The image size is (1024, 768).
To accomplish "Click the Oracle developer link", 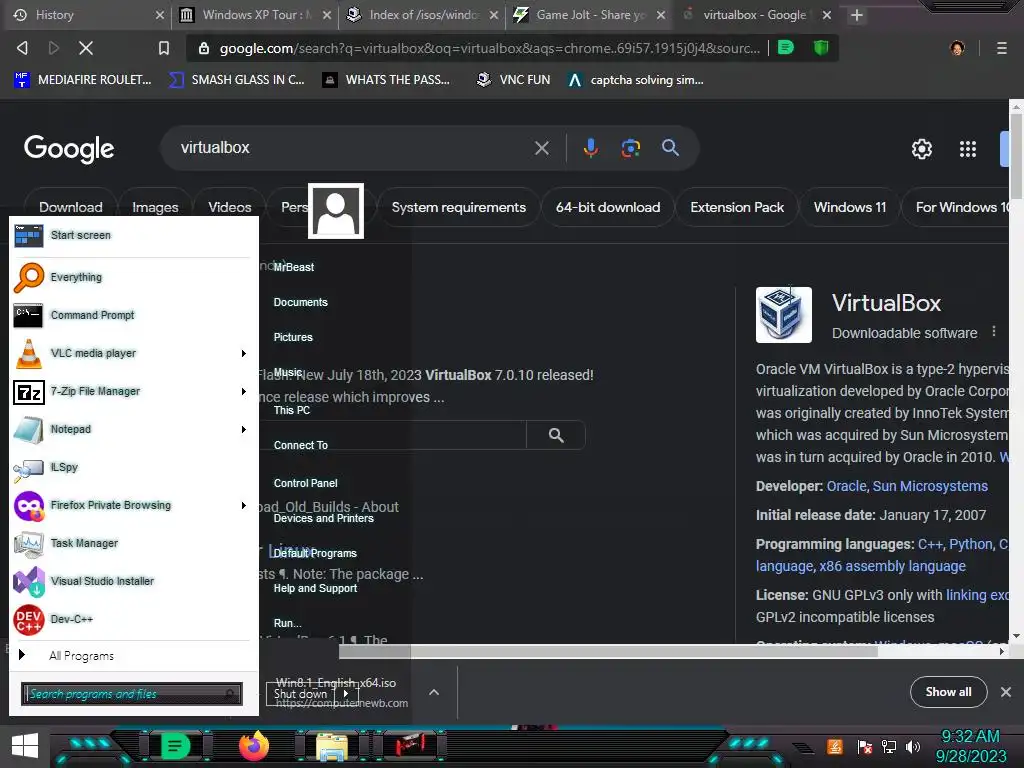I will (x=846, y=487).
